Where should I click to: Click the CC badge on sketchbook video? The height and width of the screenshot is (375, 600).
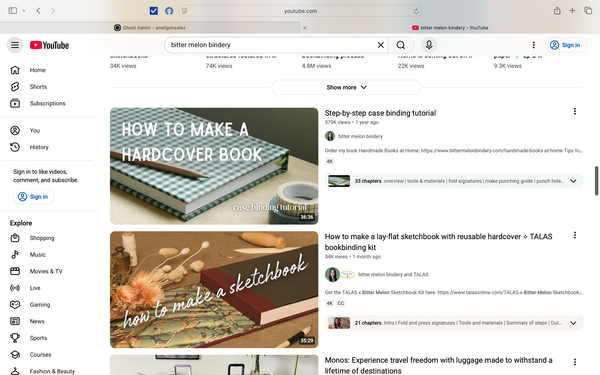point(341,303)
